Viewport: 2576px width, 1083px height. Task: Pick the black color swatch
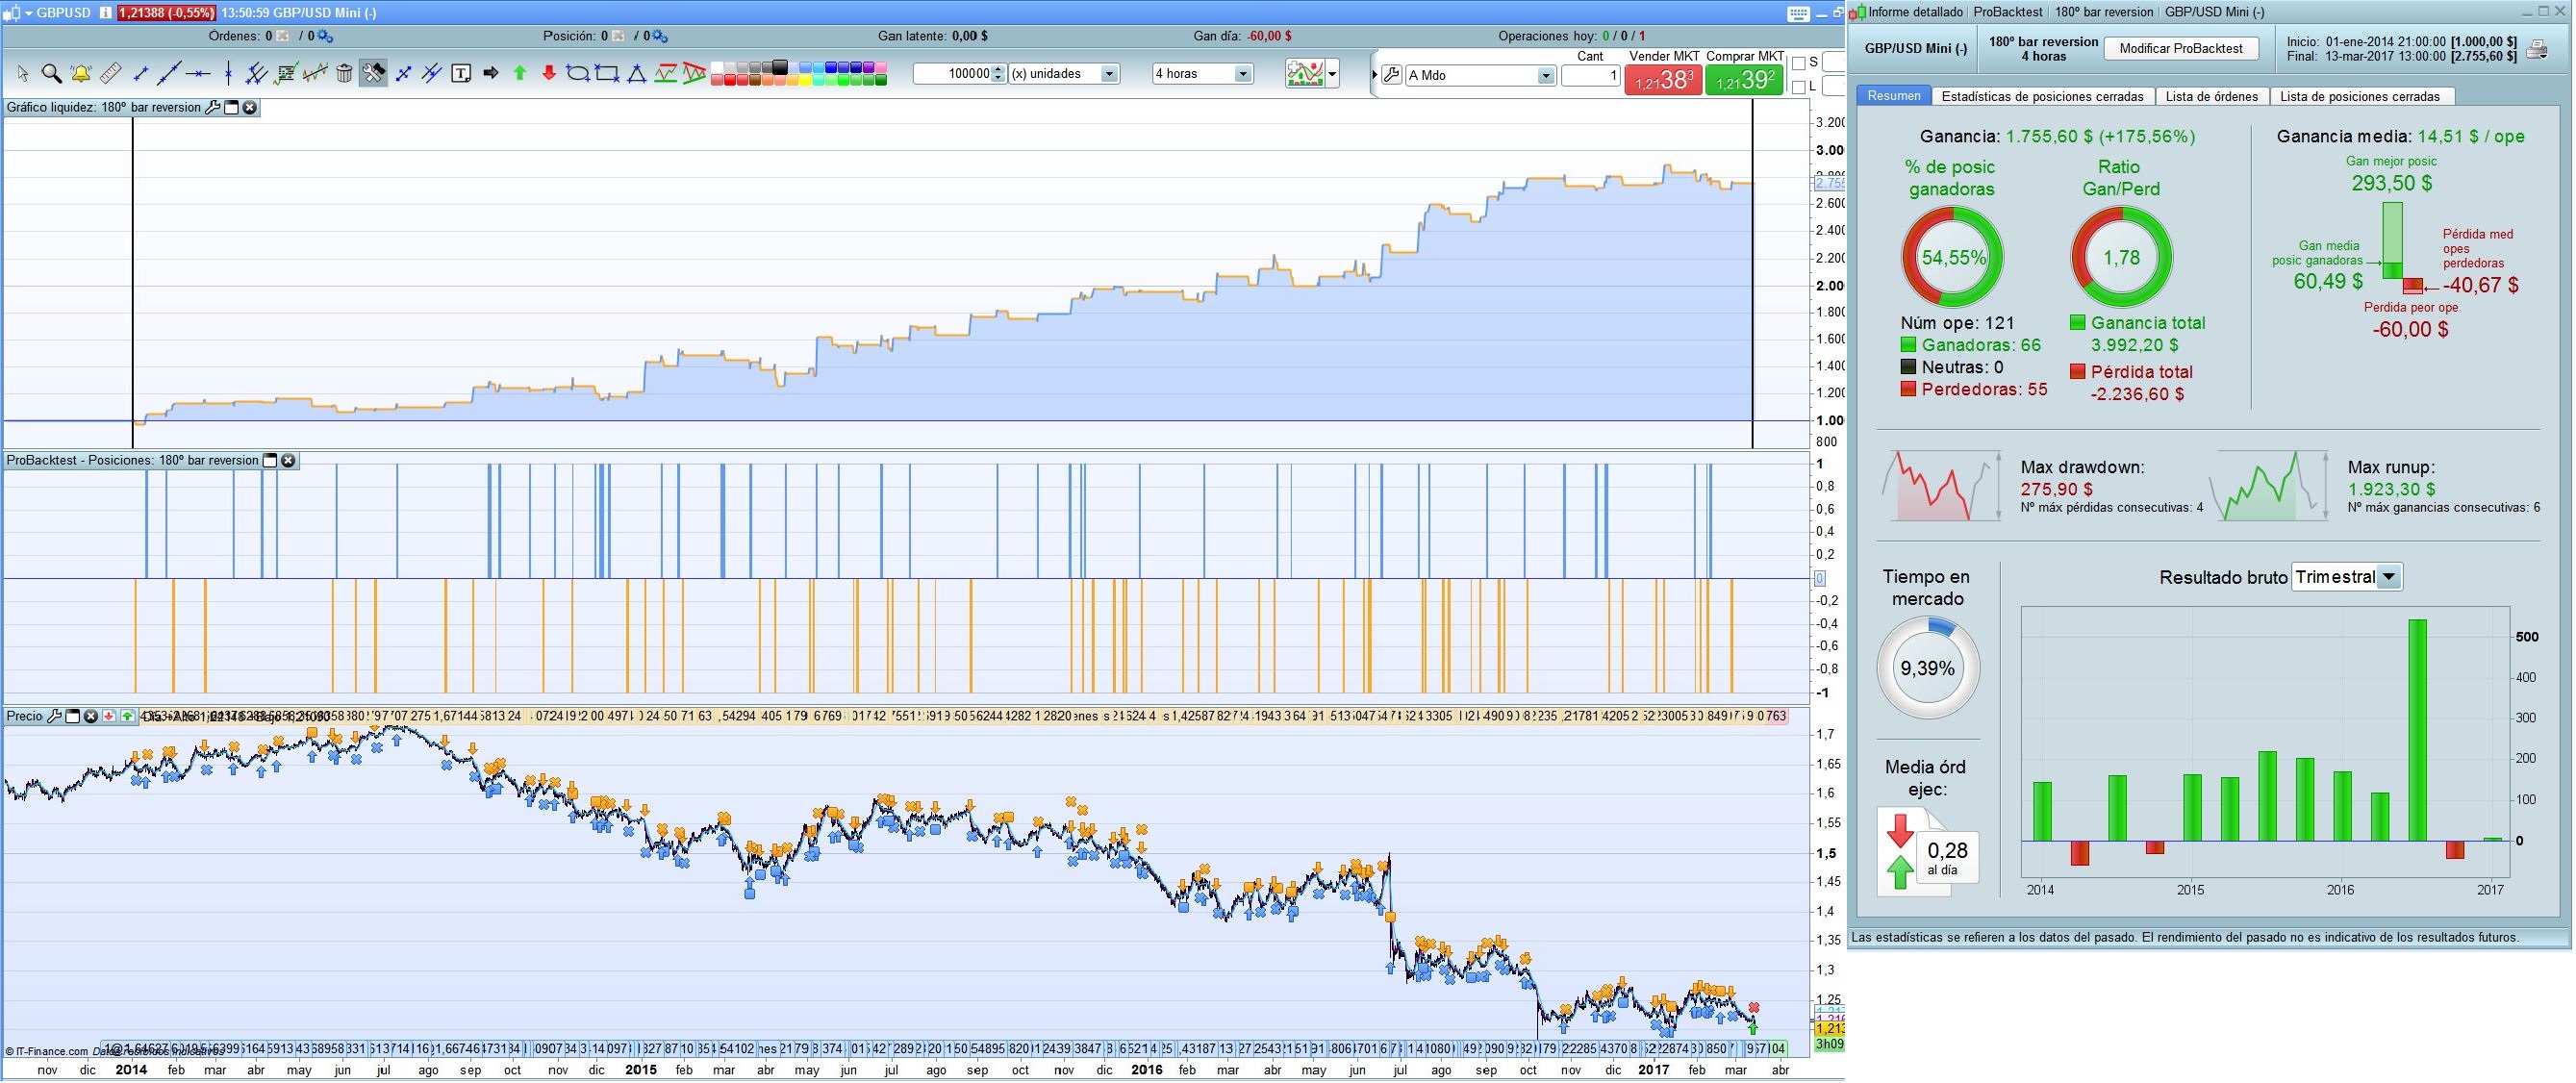(780, 67)
